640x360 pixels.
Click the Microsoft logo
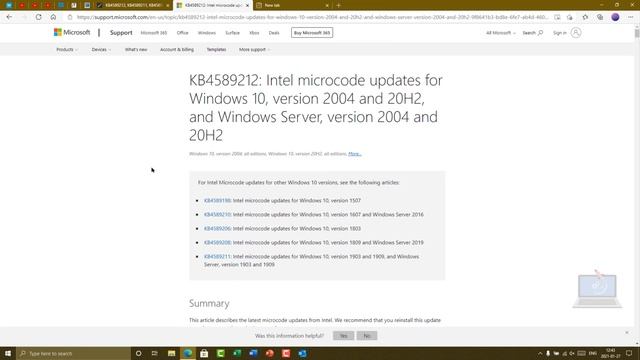pyautogui.click(x=72, y=32)
